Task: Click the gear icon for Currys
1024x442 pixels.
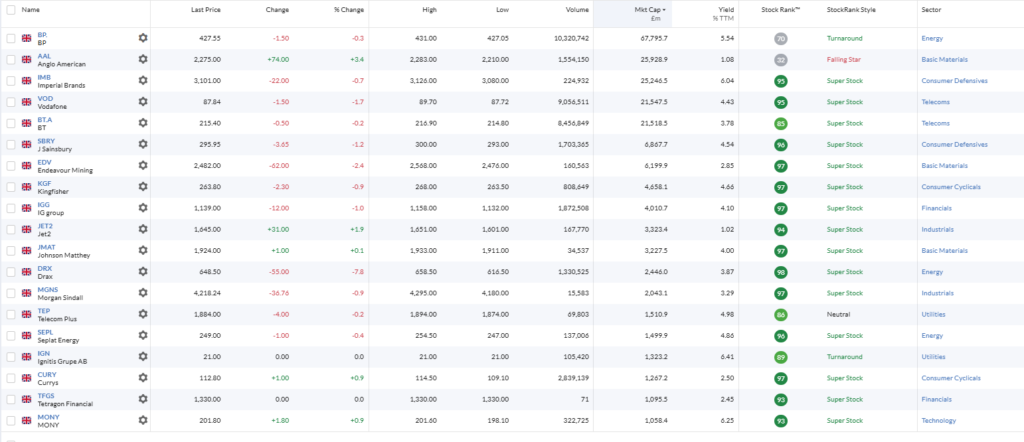Action: coord(143,377)
